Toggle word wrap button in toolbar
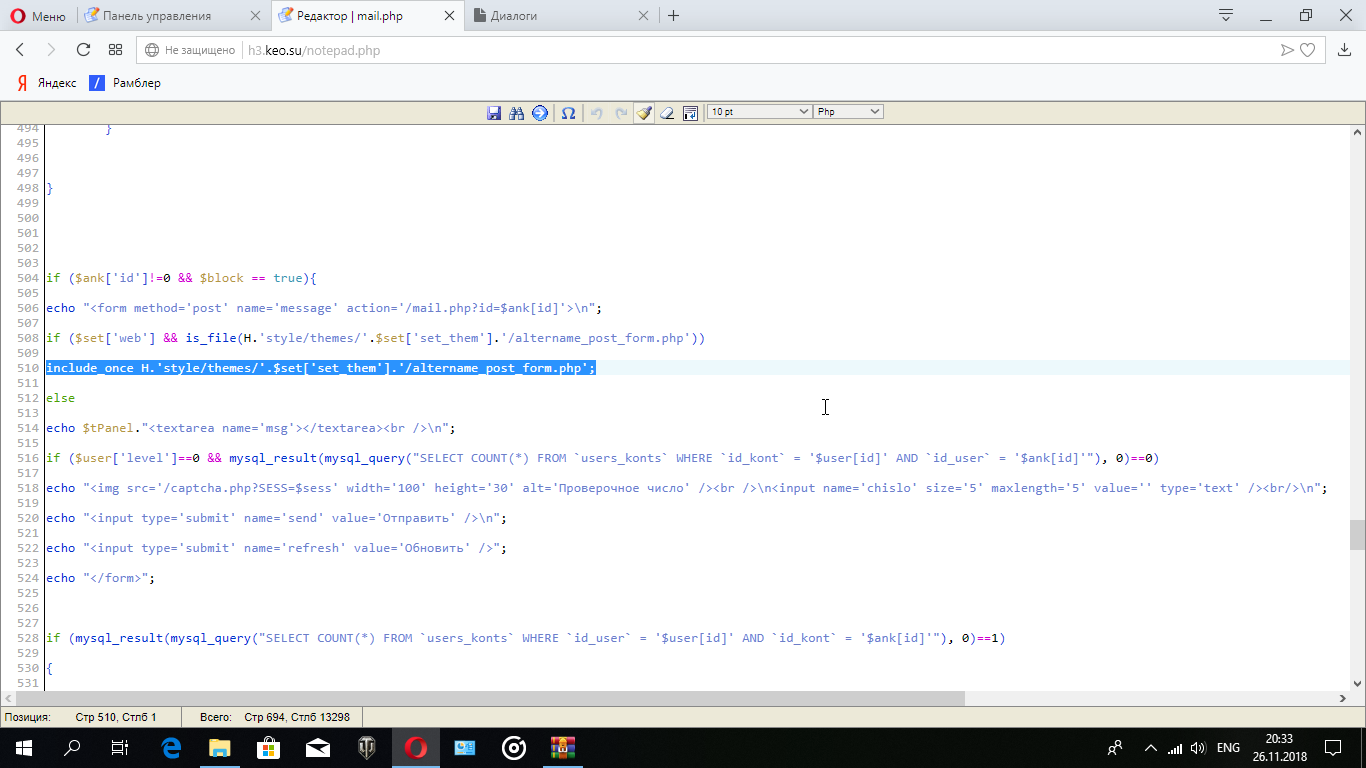The width and height of the screenshot is (1366, 768). 690,113
